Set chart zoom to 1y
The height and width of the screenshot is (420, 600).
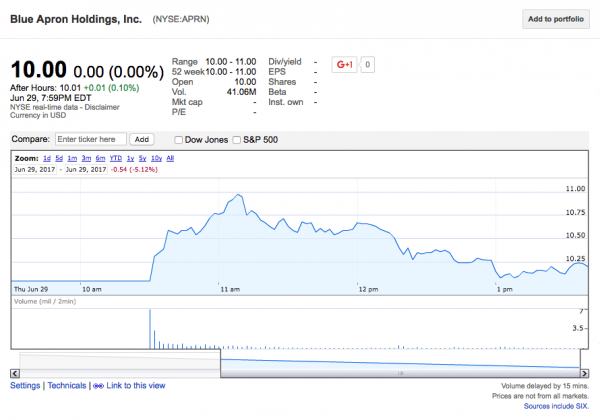(130, 158)
